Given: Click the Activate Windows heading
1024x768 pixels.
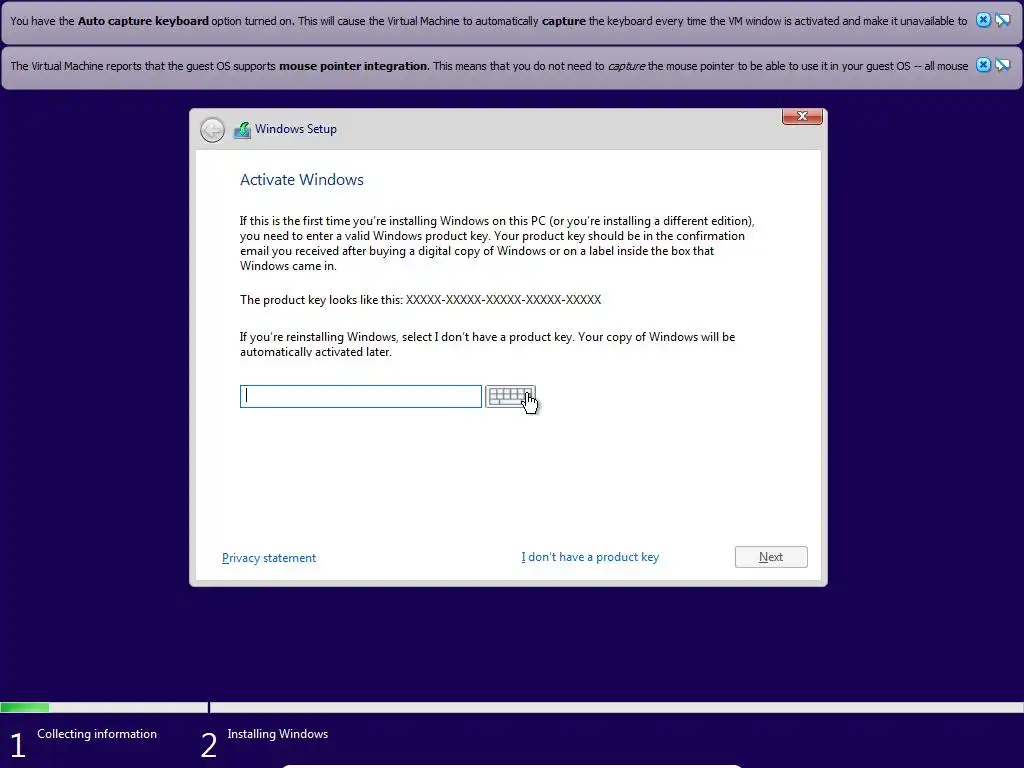Looking at the screenshot, I should coord(302,180).
